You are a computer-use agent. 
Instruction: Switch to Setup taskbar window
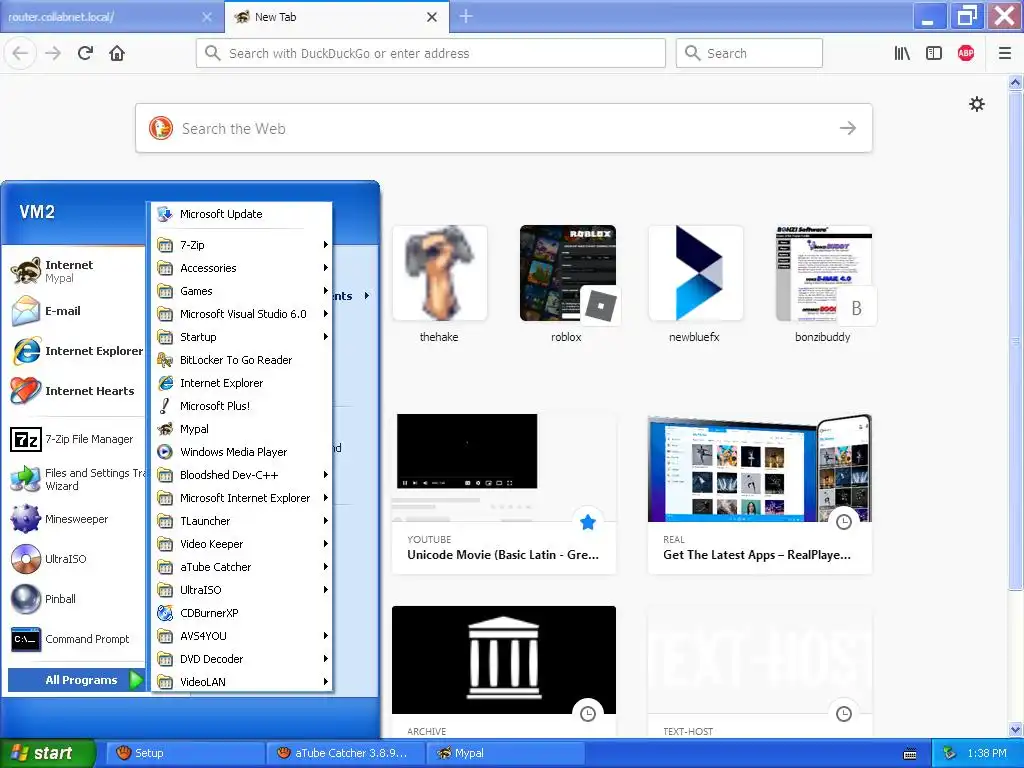click(x=184, y=753)
